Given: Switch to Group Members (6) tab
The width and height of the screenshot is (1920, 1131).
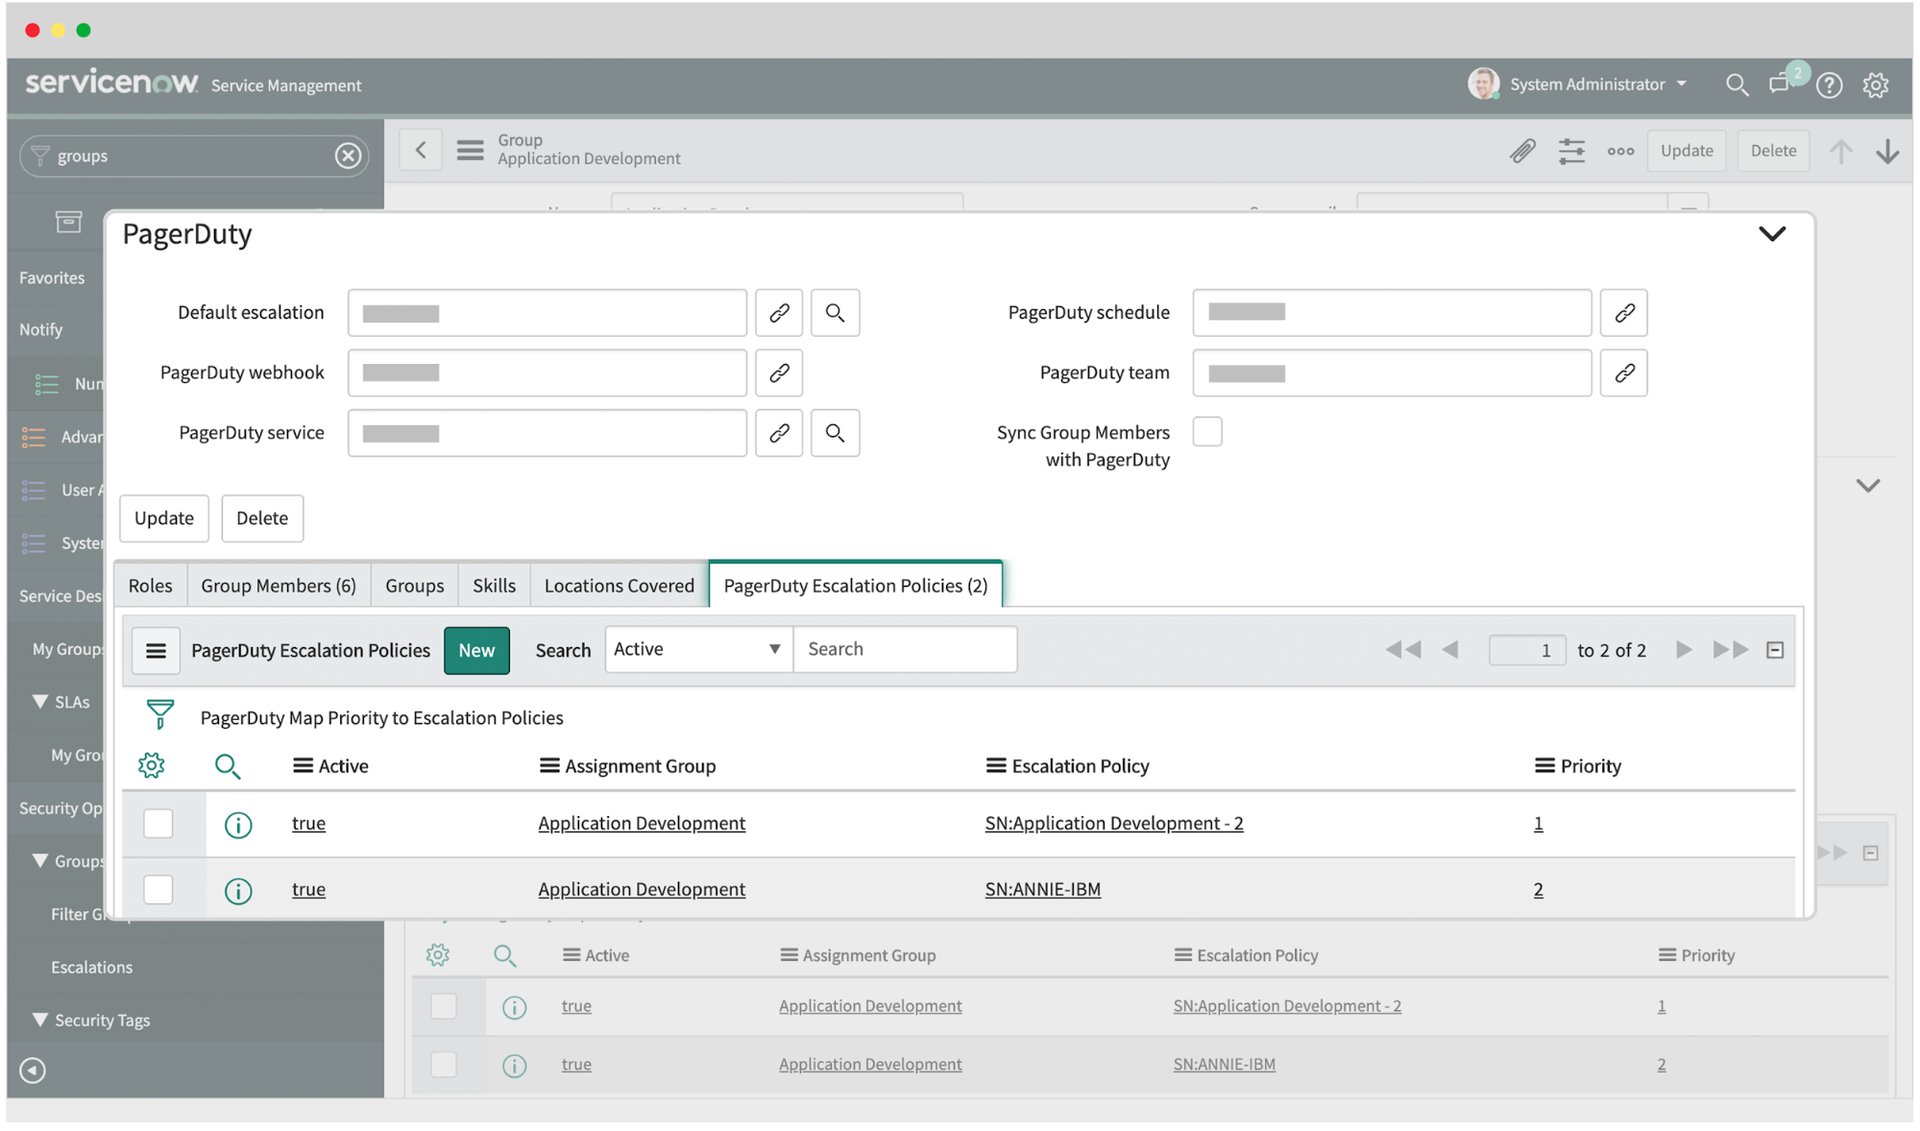Looking at the screenshot, I should (x=278, y=586).
